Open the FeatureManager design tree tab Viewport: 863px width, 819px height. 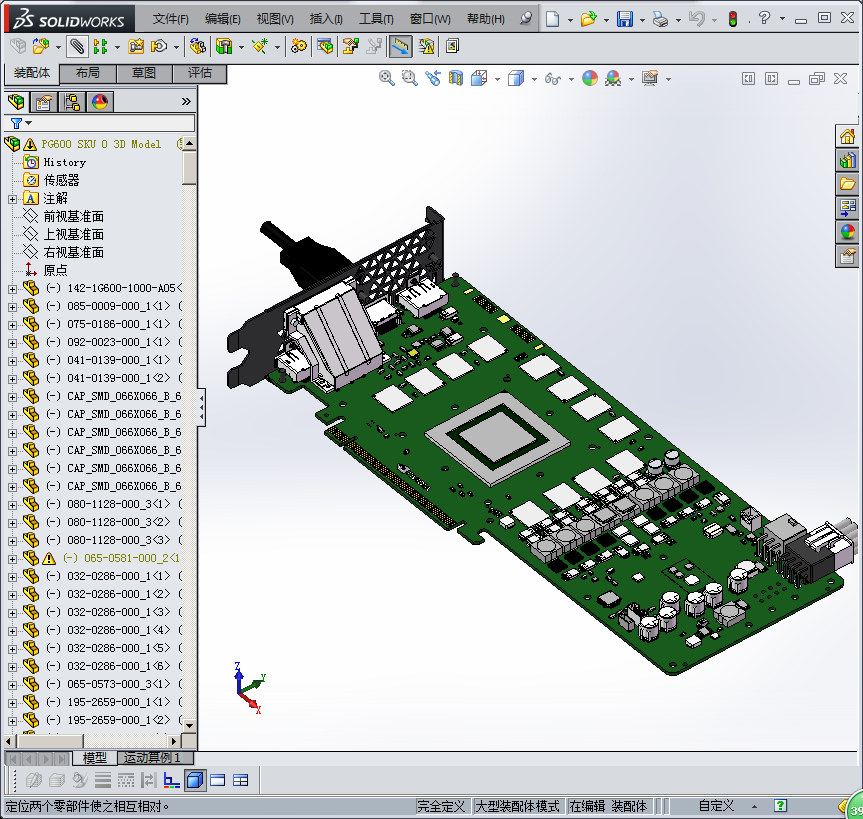(16, 102)
